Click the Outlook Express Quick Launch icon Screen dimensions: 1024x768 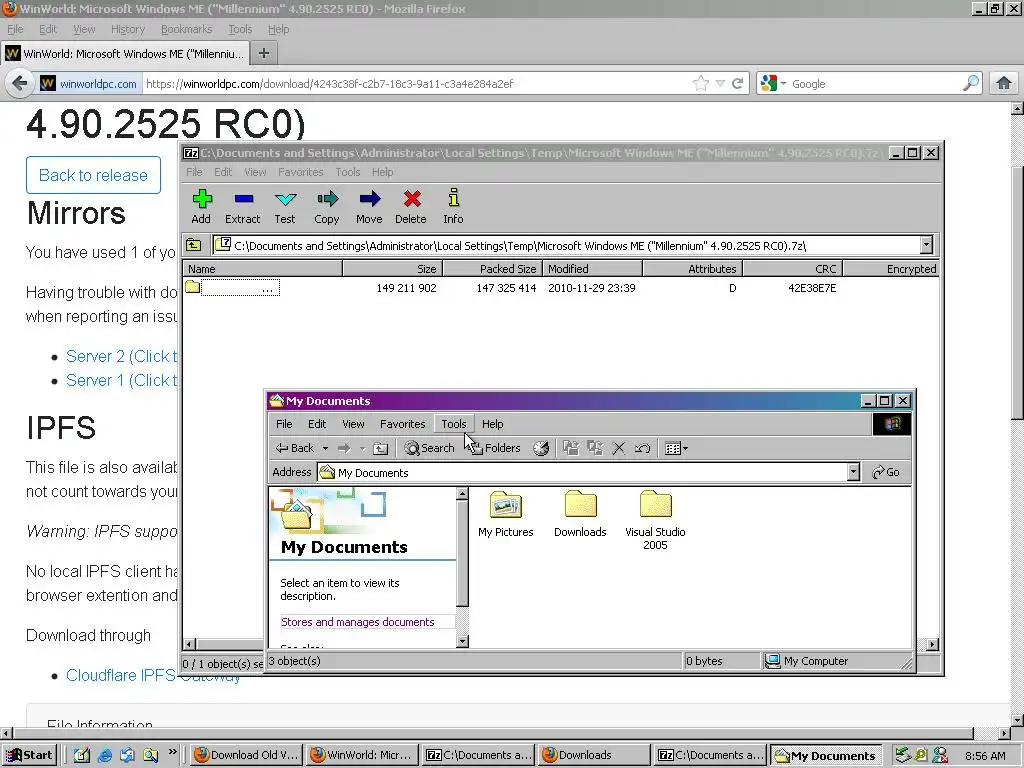click(x=127, y=756)
